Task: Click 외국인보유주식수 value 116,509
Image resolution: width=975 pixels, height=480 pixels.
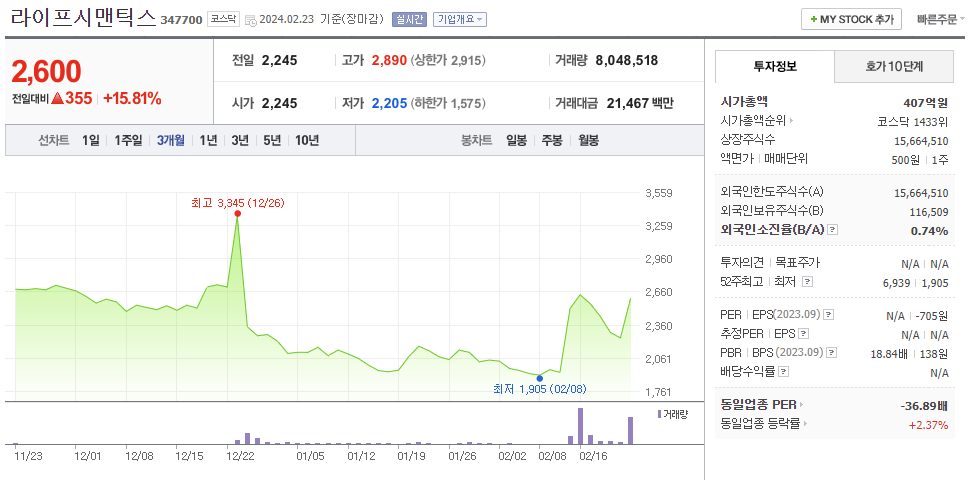Action: [929, 212]
